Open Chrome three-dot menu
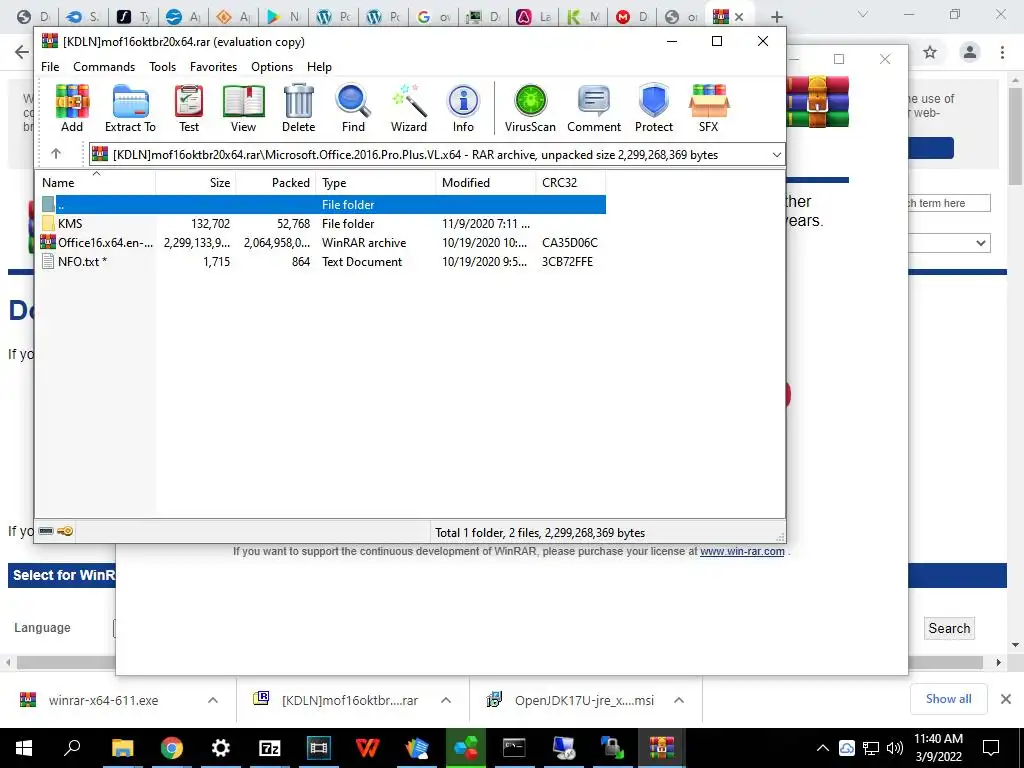The image size is (1024, 768). click(x=1002, y=52)
